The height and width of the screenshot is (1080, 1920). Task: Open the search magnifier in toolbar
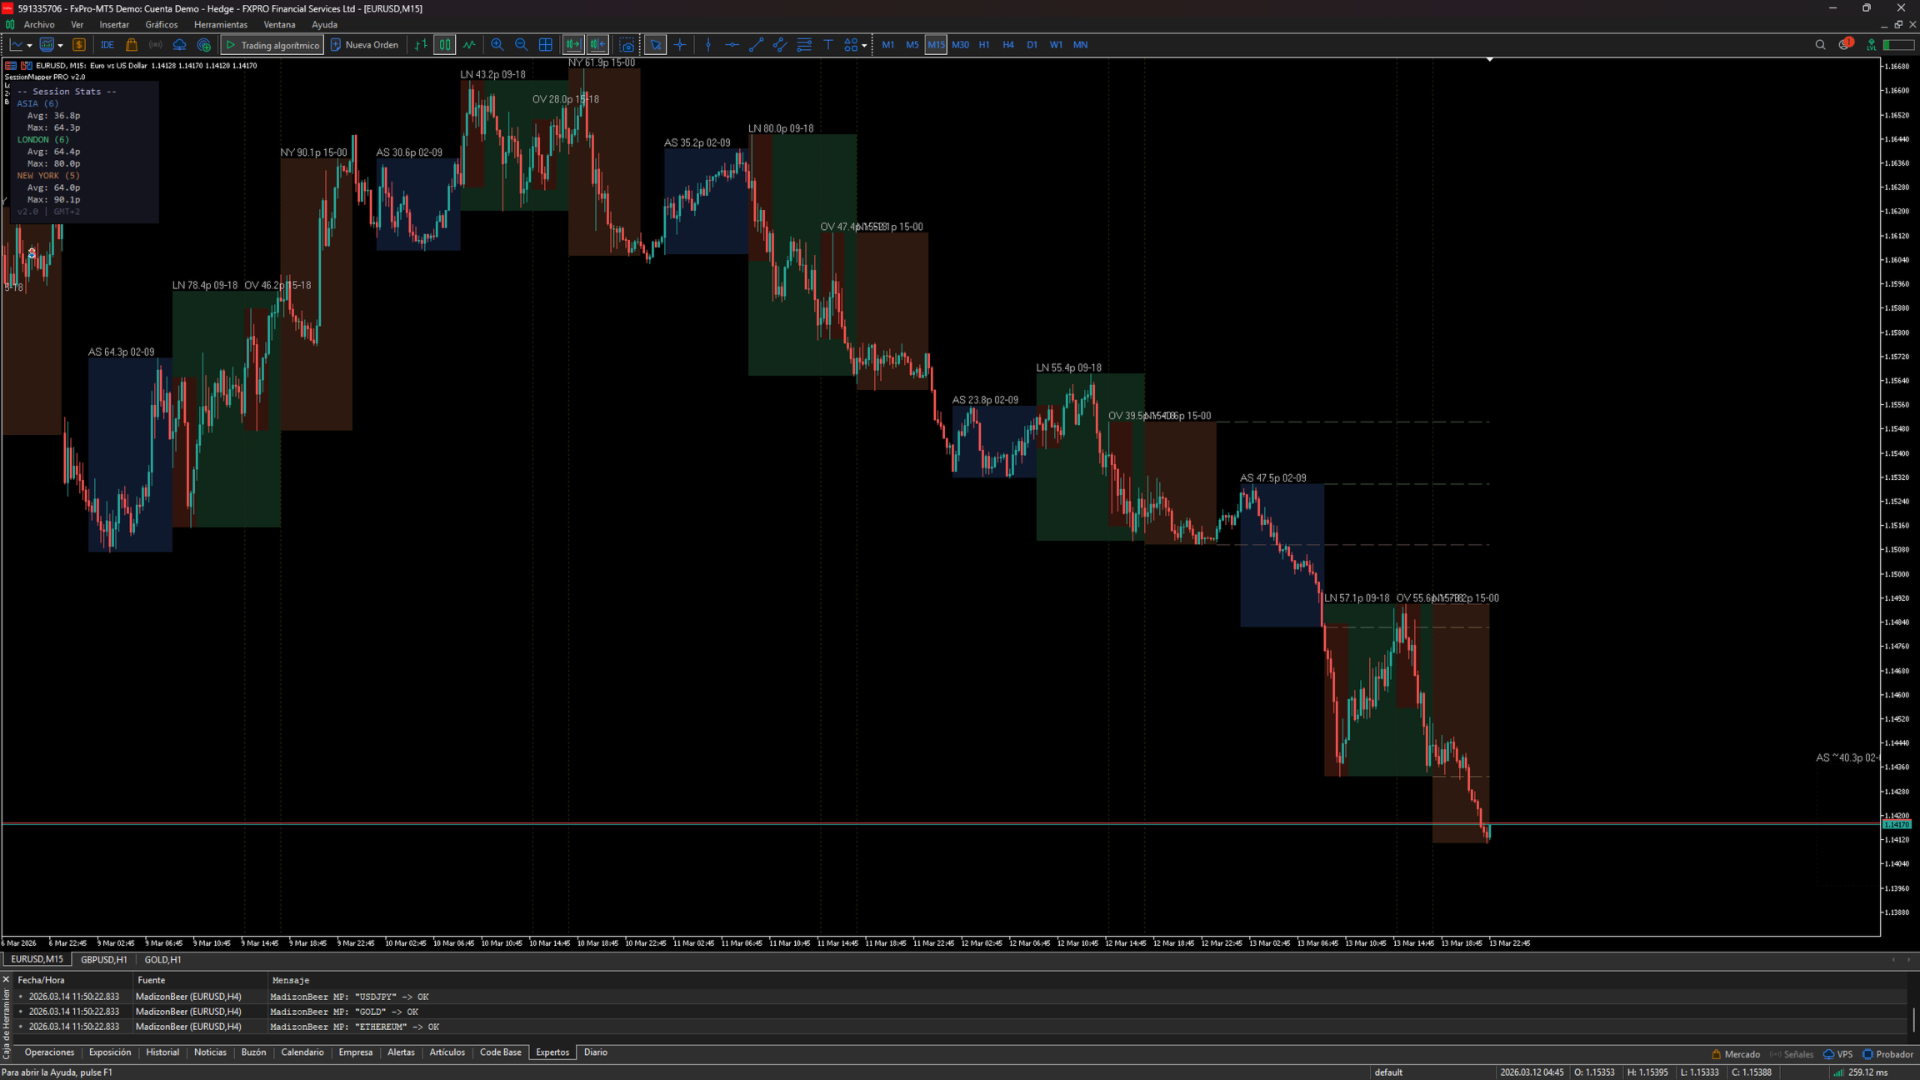click(1820, 45)
